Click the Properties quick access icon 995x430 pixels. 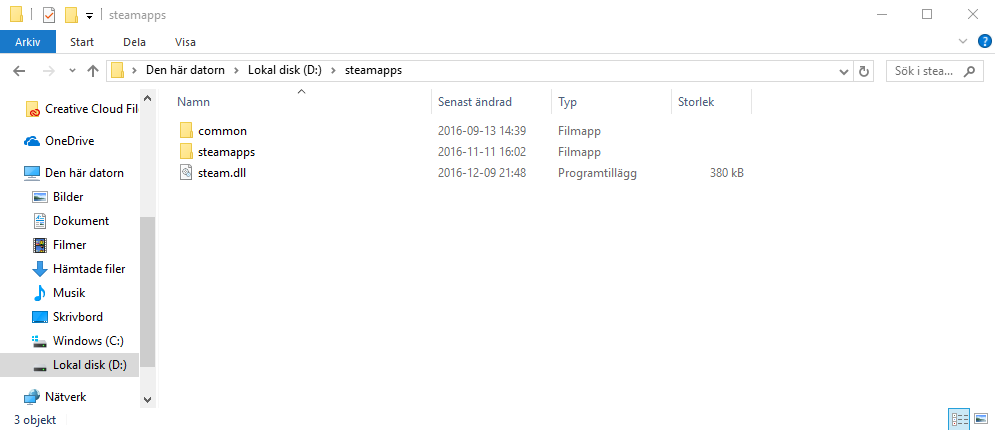(49, 15)
